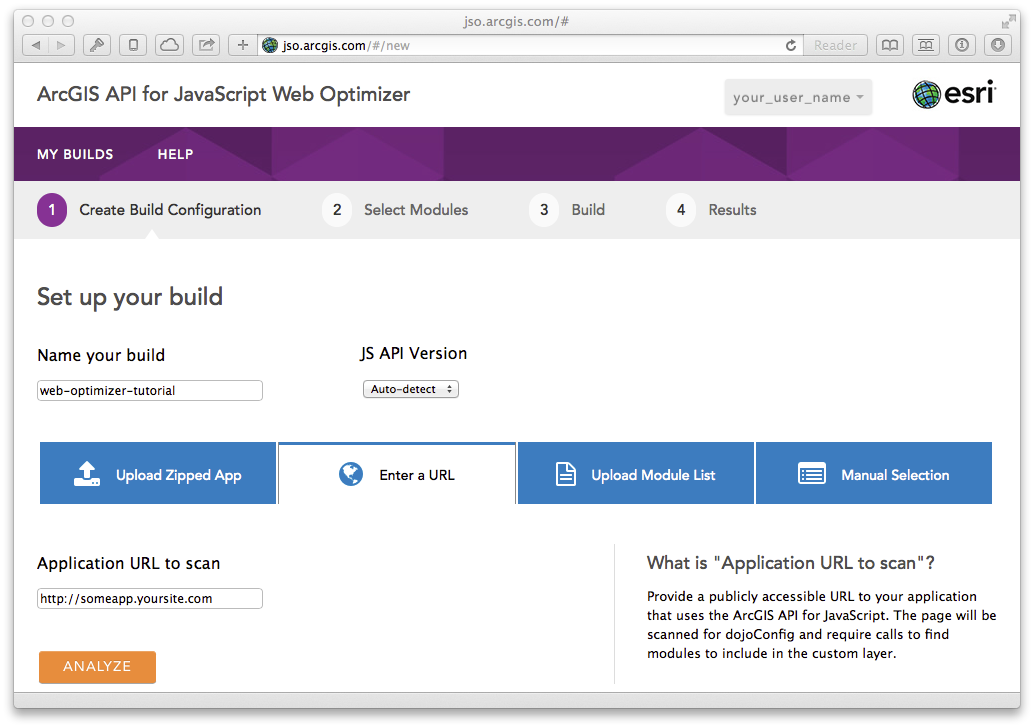Click the globe icon on Enter a URL
This screenshot has width=1034, height=728.
tap(351, 474)
